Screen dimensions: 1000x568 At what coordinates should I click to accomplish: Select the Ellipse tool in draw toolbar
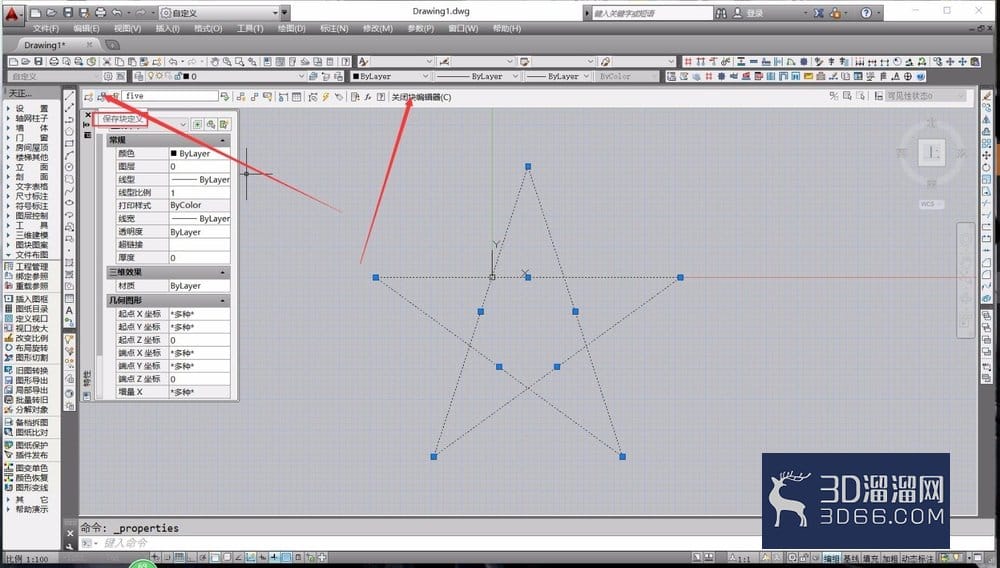[x=70, y=203]
